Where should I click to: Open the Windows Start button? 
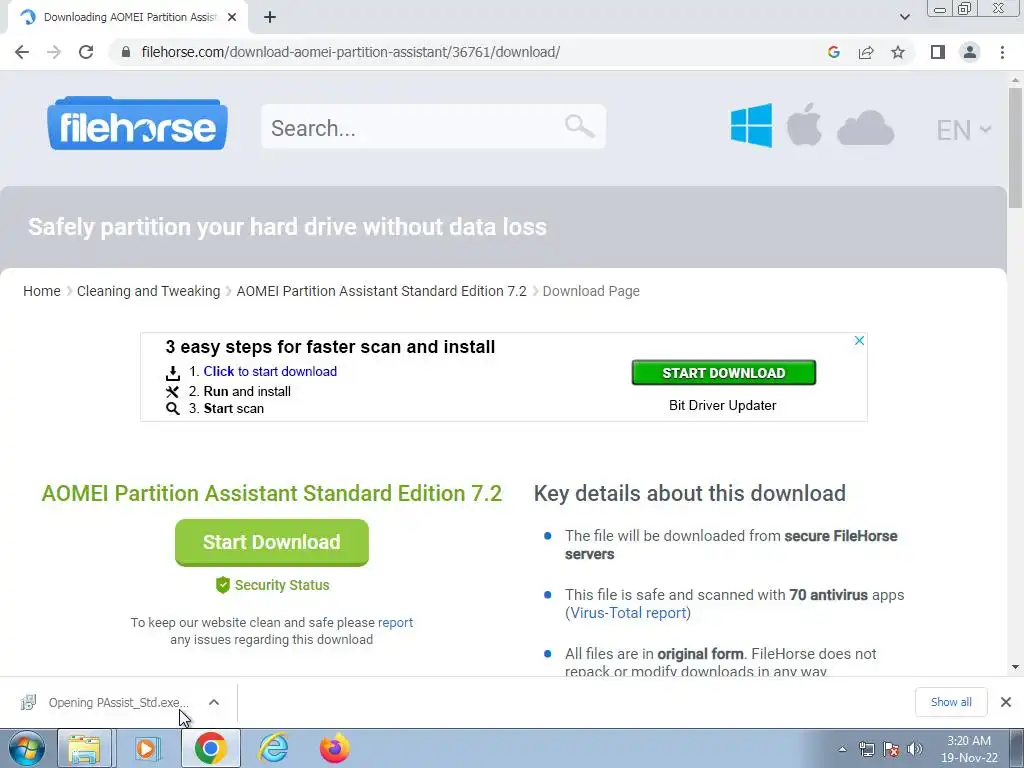[27, 748]
